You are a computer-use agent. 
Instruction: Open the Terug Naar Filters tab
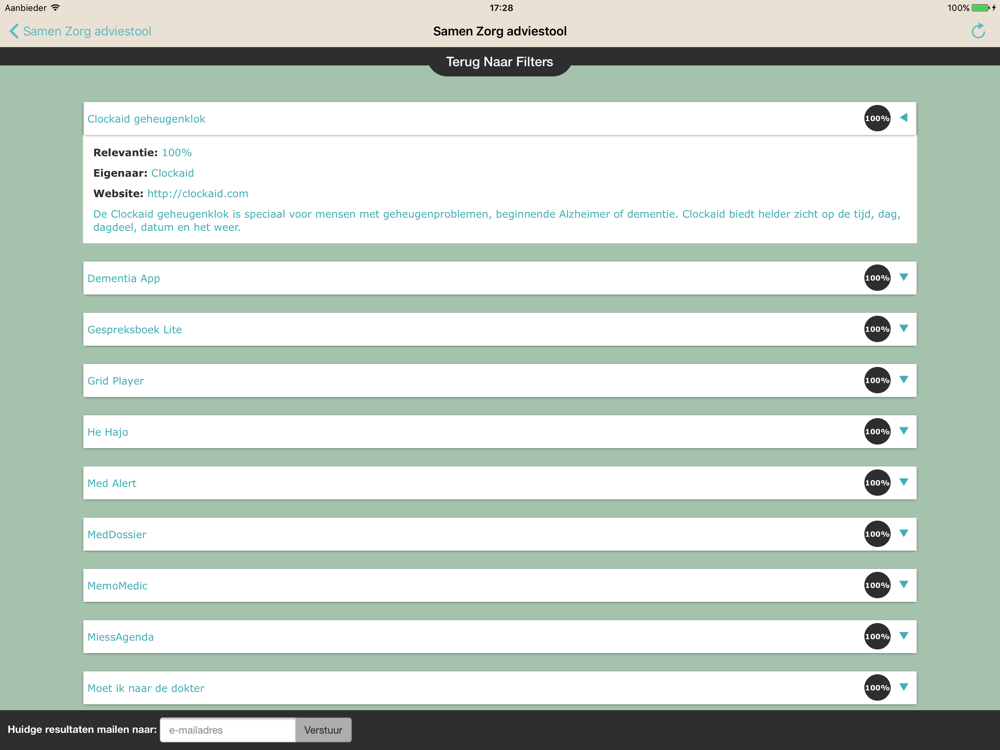pyautogui.click(x=499, y=62)
